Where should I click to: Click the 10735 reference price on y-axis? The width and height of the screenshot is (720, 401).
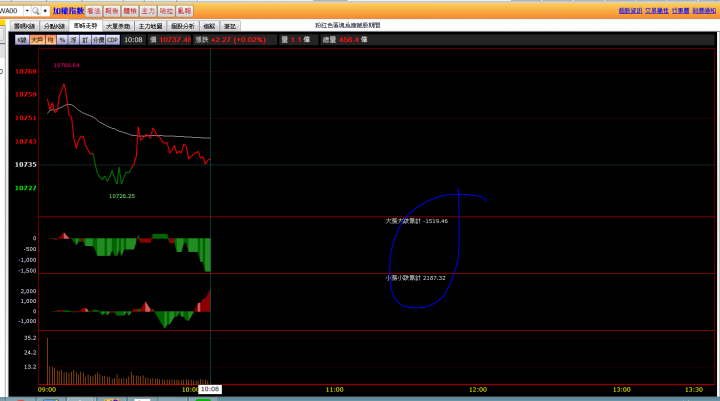pos(26,164)
